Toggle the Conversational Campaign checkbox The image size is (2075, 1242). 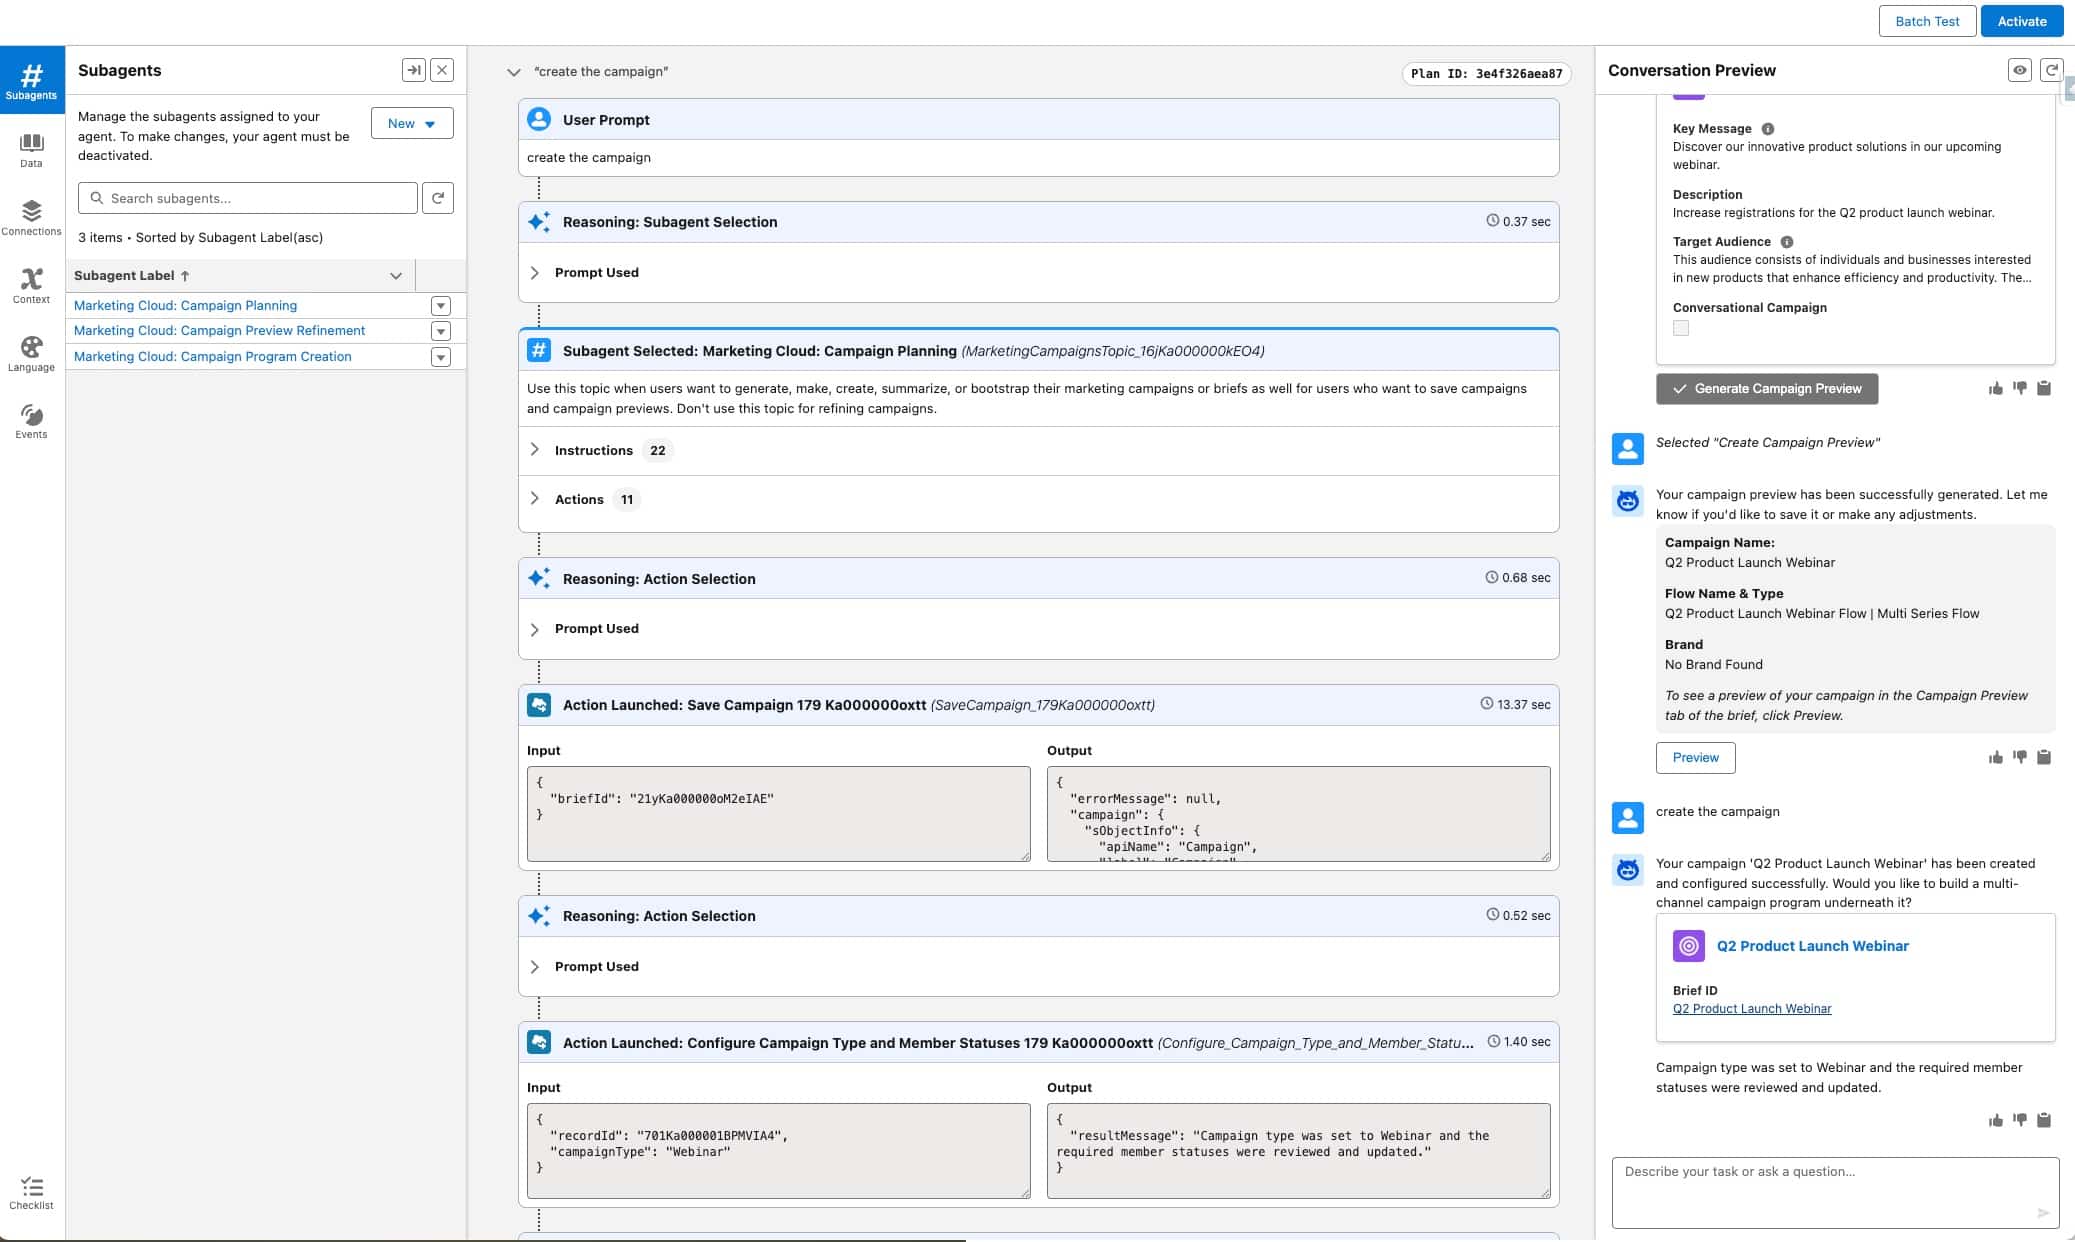tap(1681, 328)
